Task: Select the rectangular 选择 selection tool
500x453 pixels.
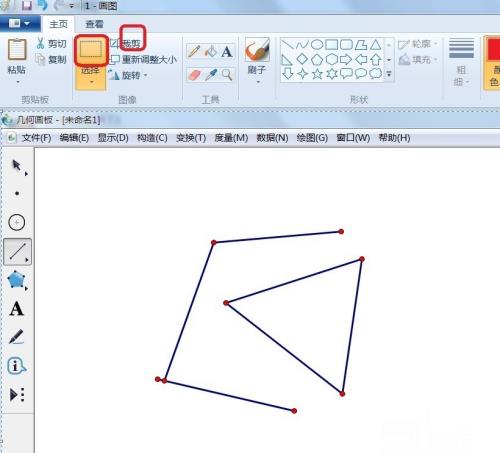Action: 91,50
